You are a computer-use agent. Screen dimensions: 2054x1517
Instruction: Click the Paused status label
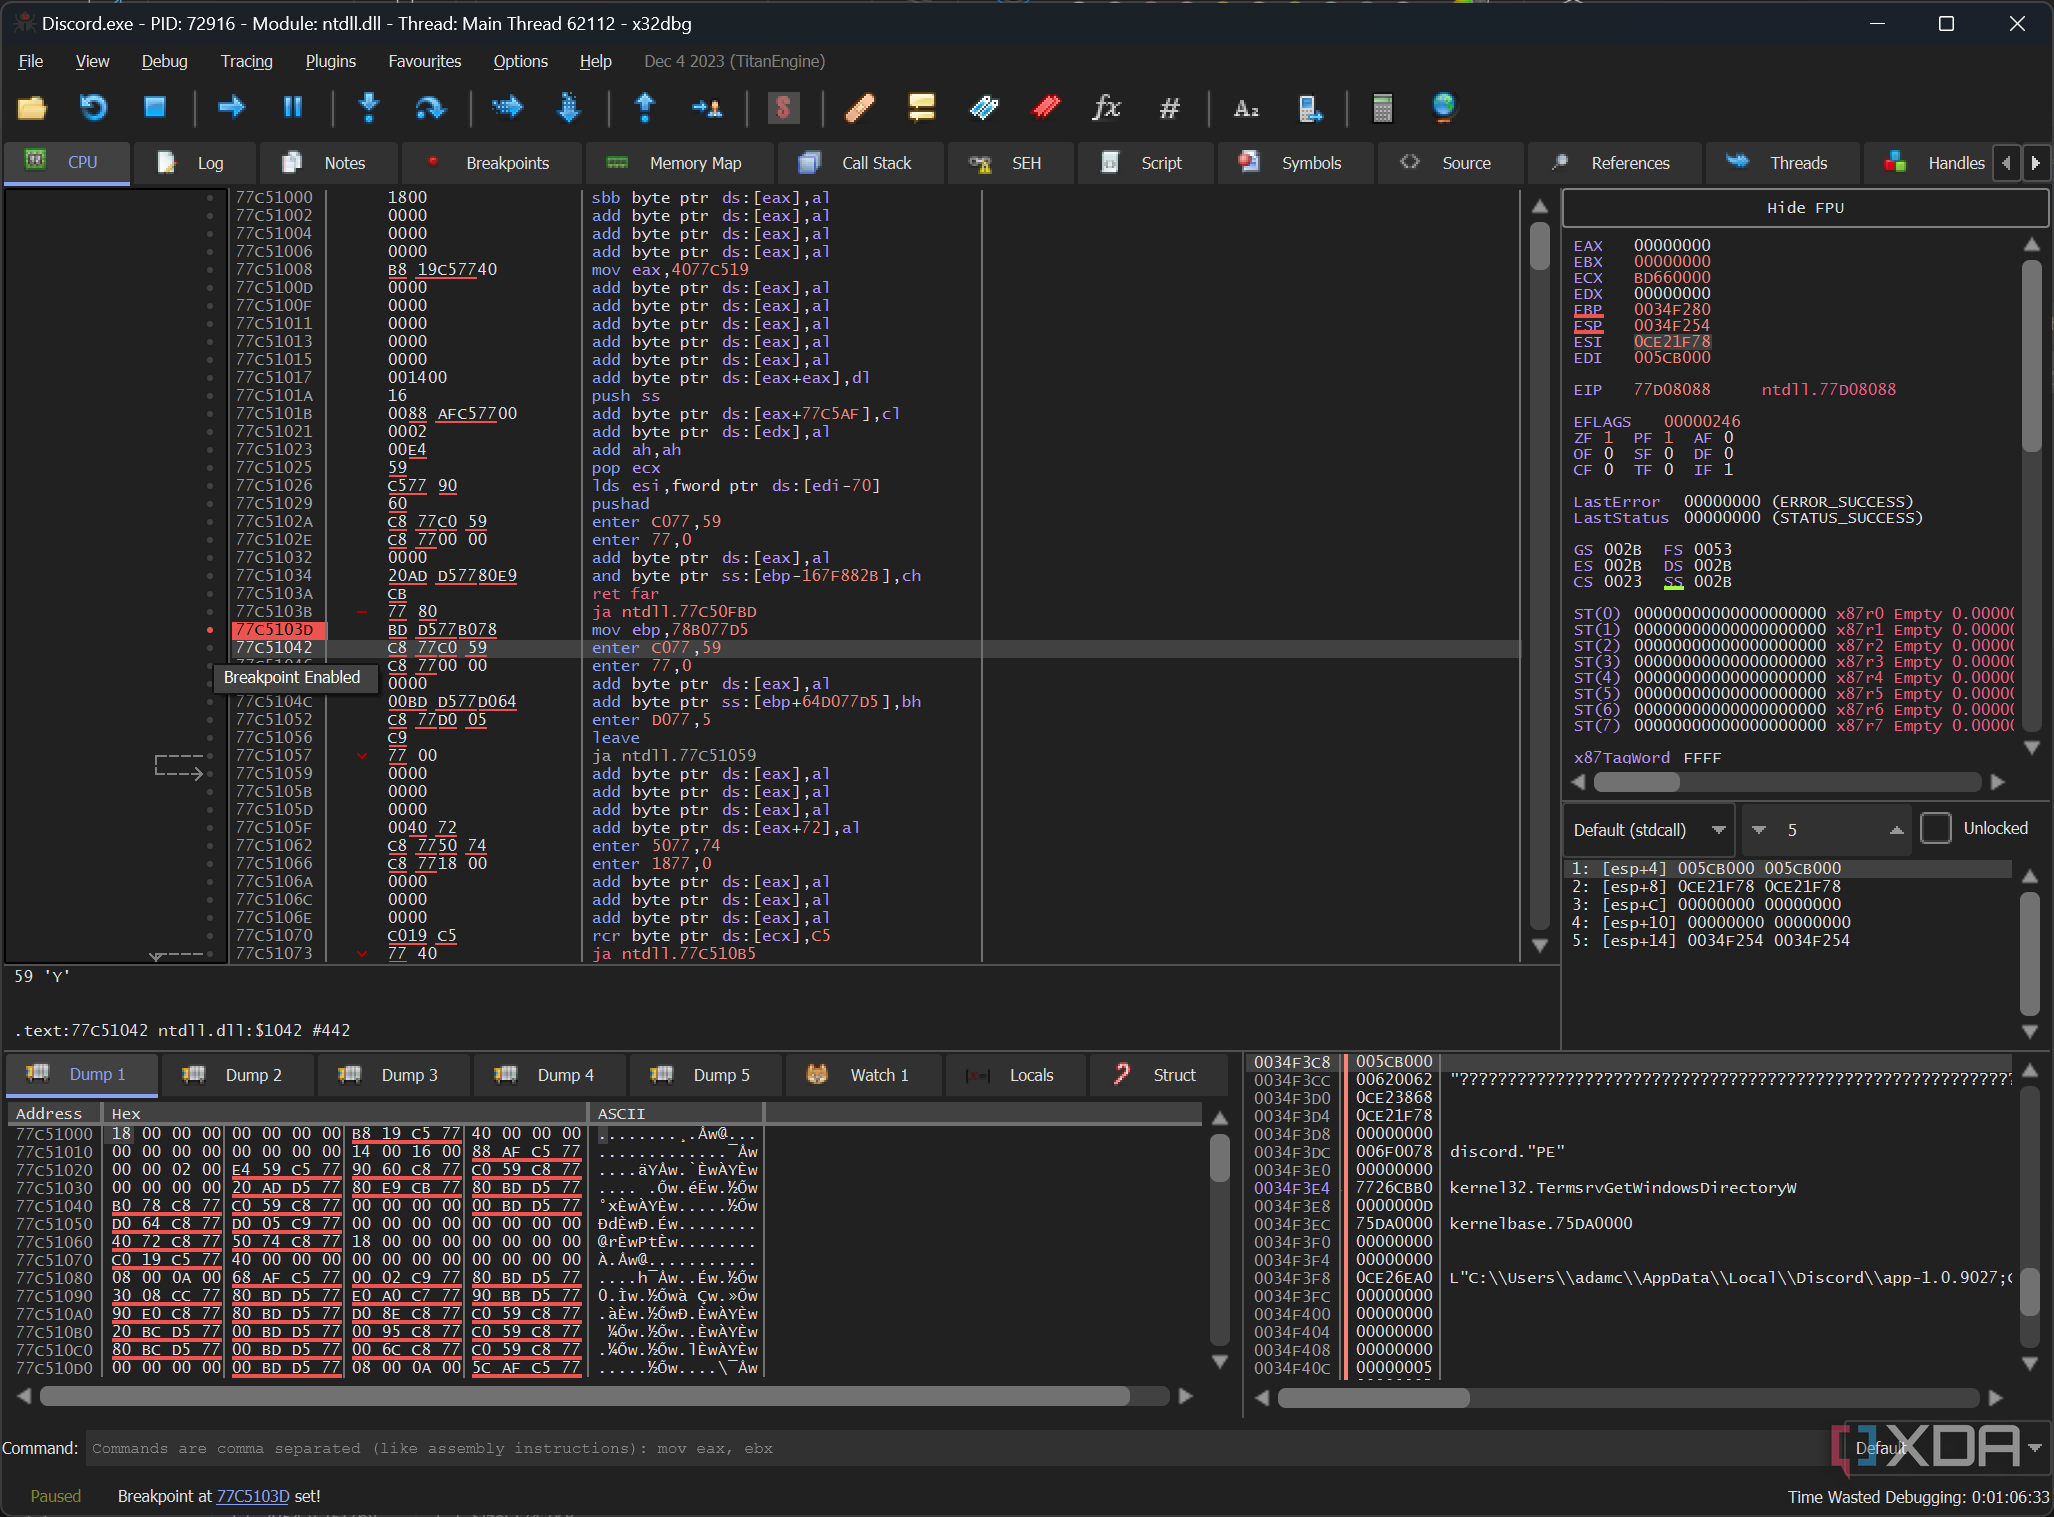(55, 1496)
